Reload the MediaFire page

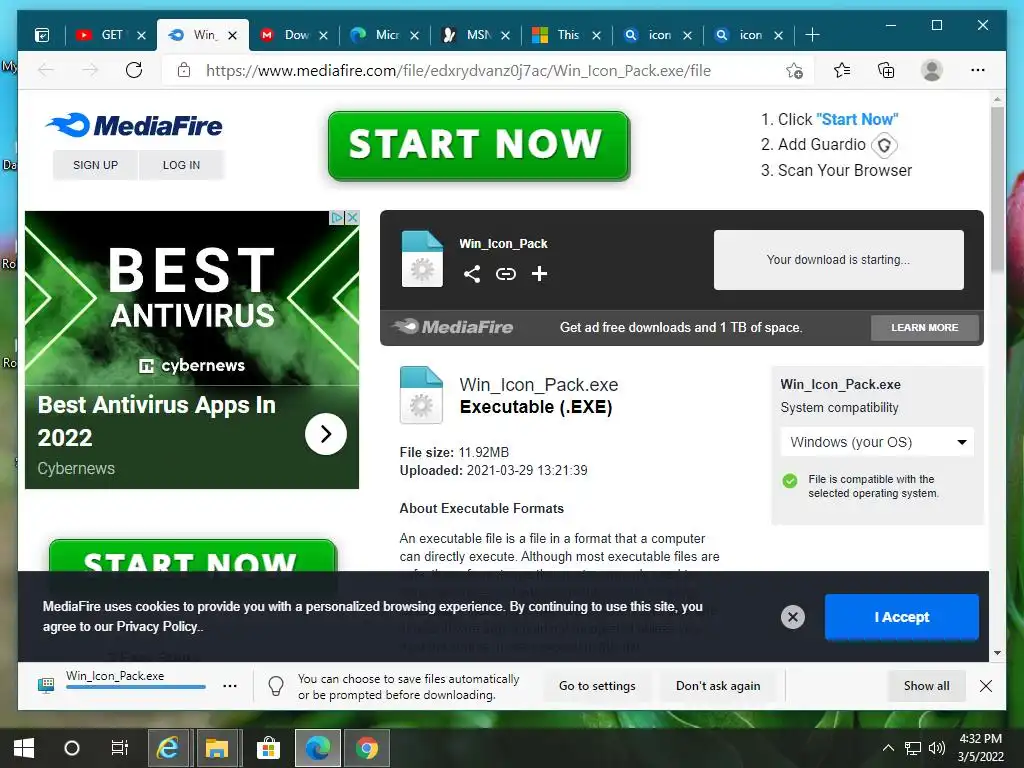[134, 70]
